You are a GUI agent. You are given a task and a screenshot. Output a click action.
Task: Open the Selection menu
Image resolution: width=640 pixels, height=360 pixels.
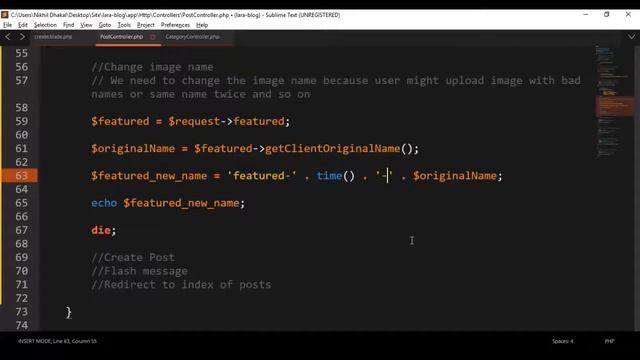click(x=45, y=25)
